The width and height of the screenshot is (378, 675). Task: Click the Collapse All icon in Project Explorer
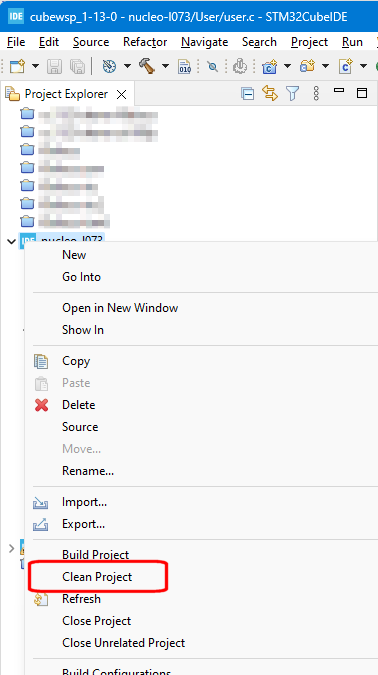[248, 93]
